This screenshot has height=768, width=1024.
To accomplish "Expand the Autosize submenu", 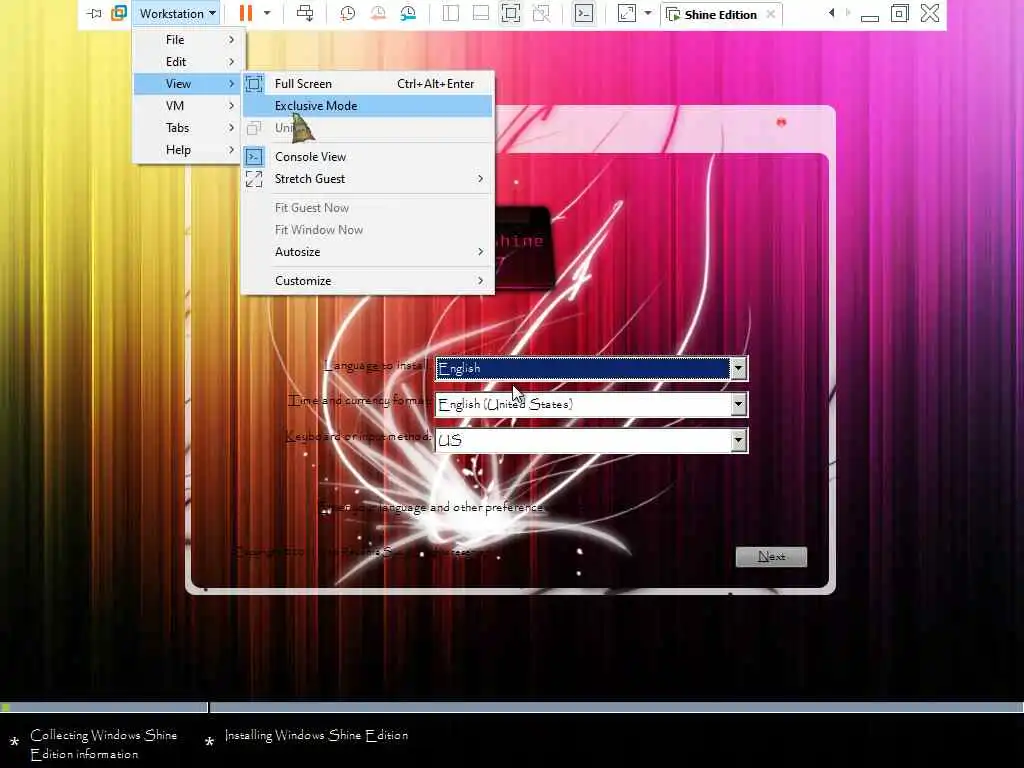I will (x=368, y=252).
